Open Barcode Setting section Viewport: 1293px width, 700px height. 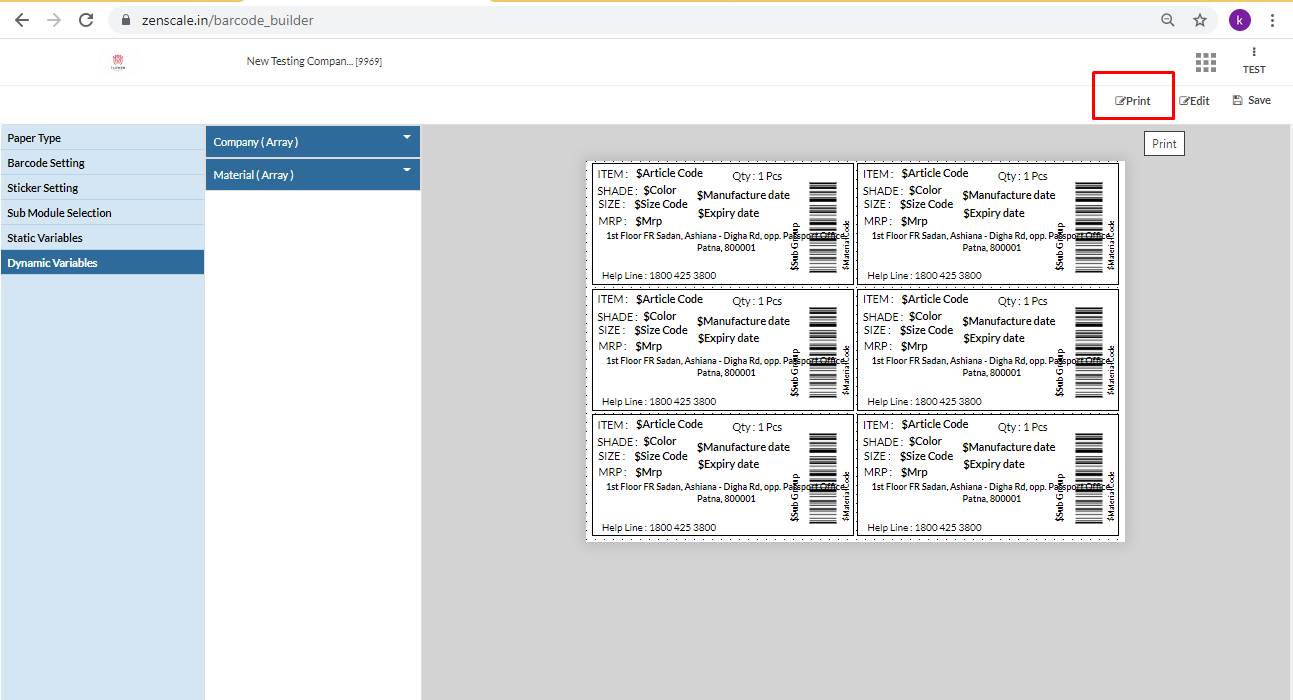pyautogui.click(x=102, y=163)
